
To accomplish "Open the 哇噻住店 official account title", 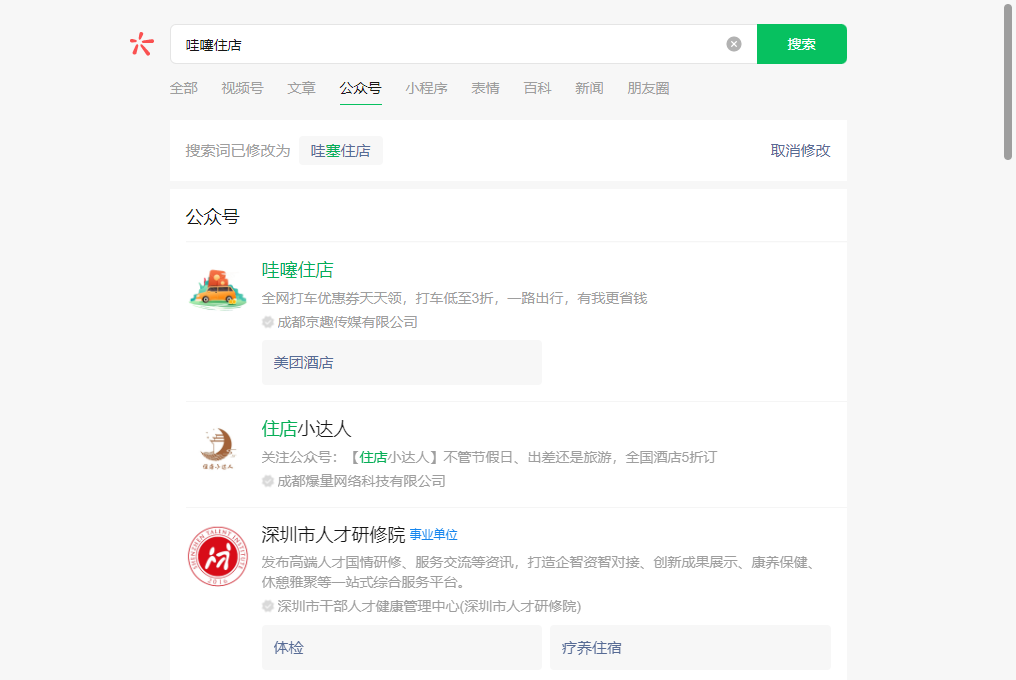I will [x=297, y=270].
